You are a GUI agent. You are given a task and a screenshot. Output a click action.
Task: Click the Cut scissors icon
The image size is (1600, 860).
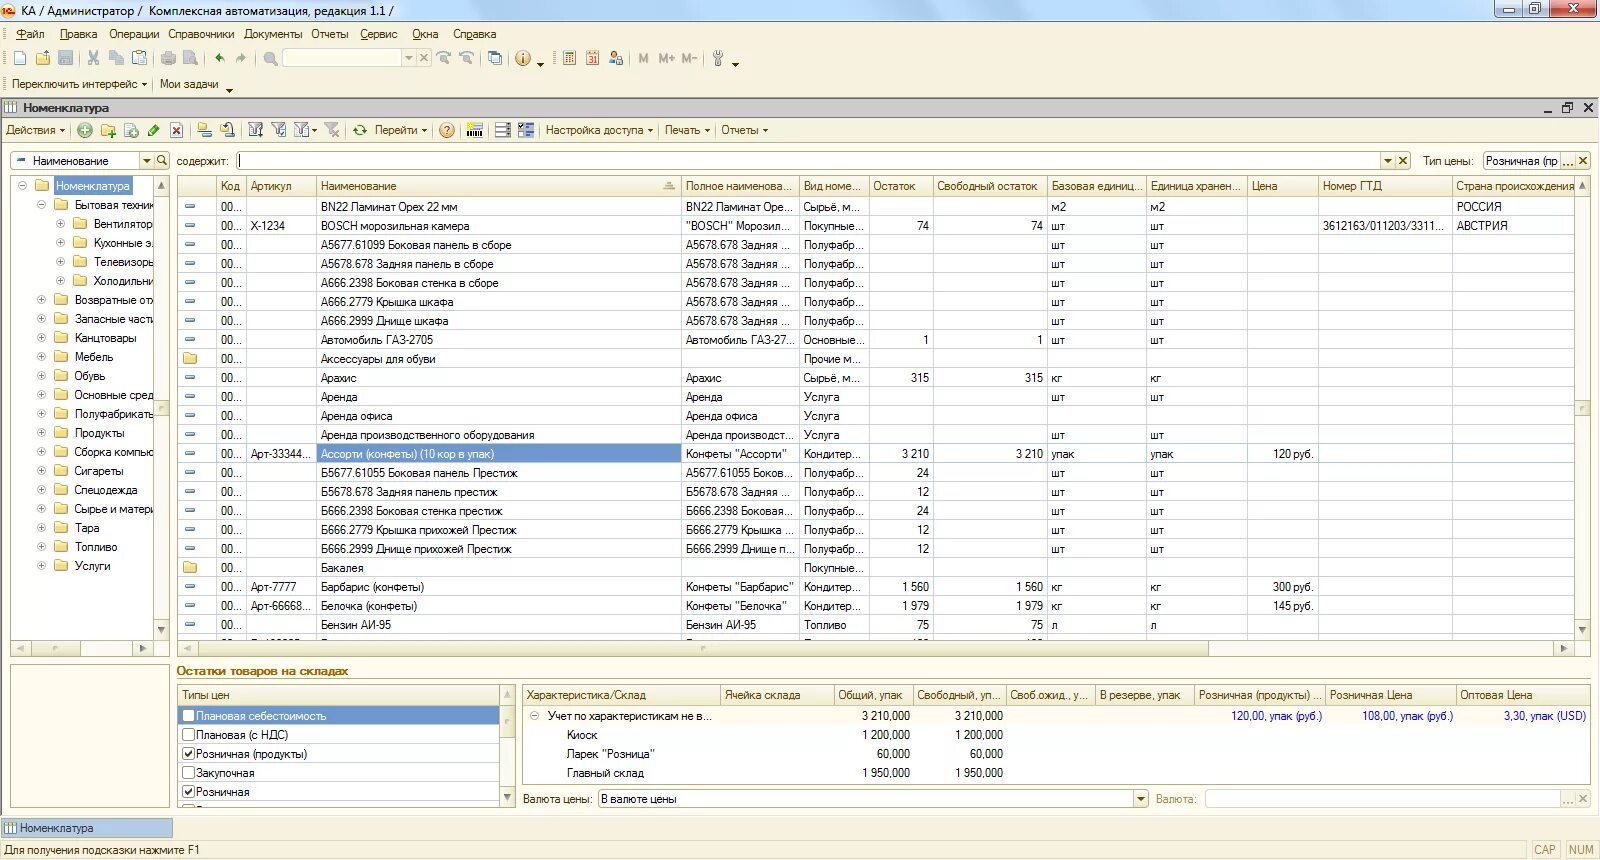(93, 59)
